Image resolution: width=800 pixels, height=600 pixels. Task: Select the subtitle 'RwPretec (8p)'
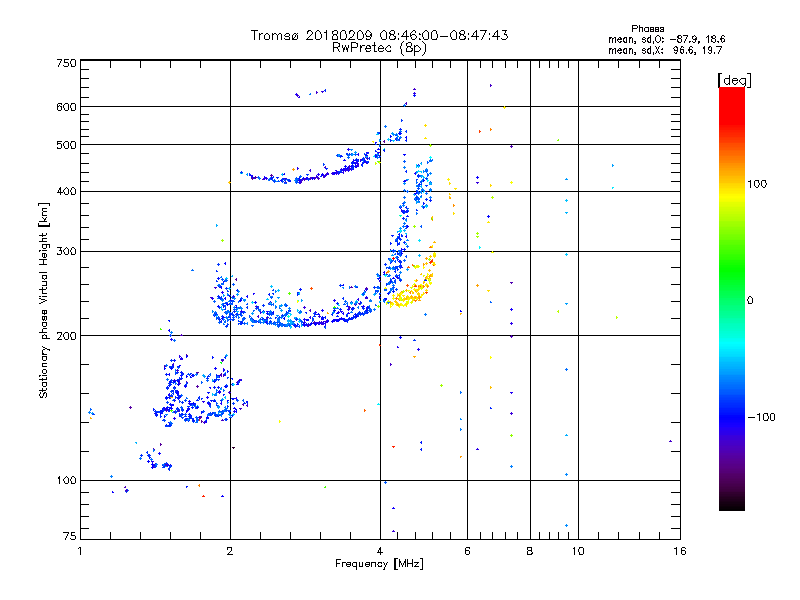pos(379,48)
